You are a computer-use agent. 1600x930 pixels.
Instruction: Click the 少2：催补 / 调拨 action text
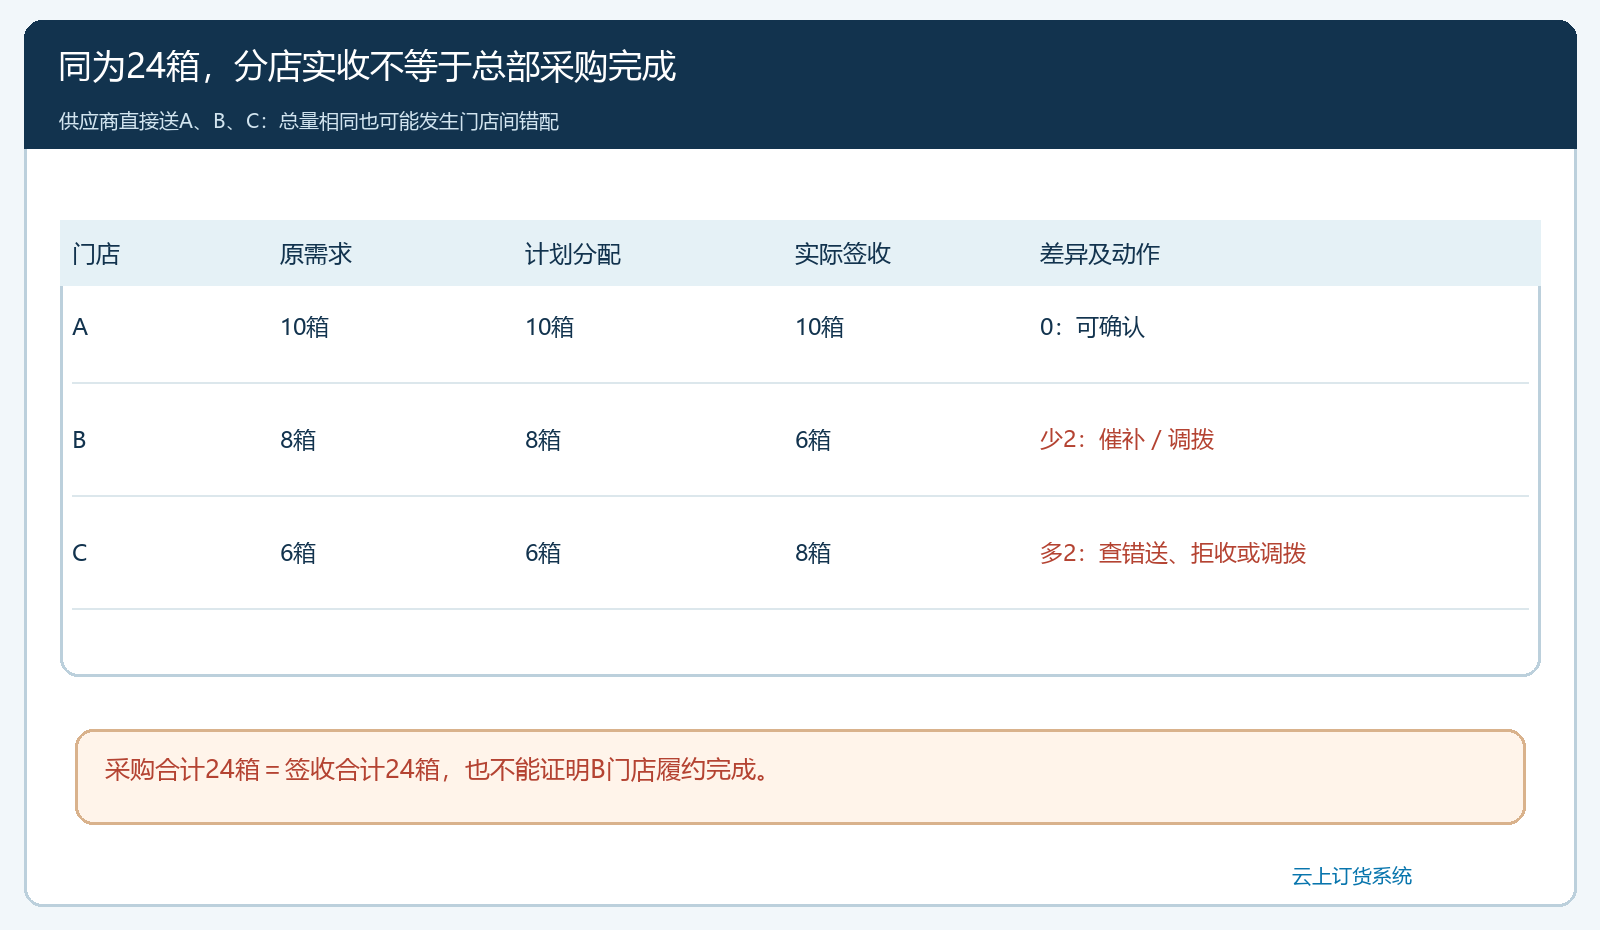(1127, 440)
